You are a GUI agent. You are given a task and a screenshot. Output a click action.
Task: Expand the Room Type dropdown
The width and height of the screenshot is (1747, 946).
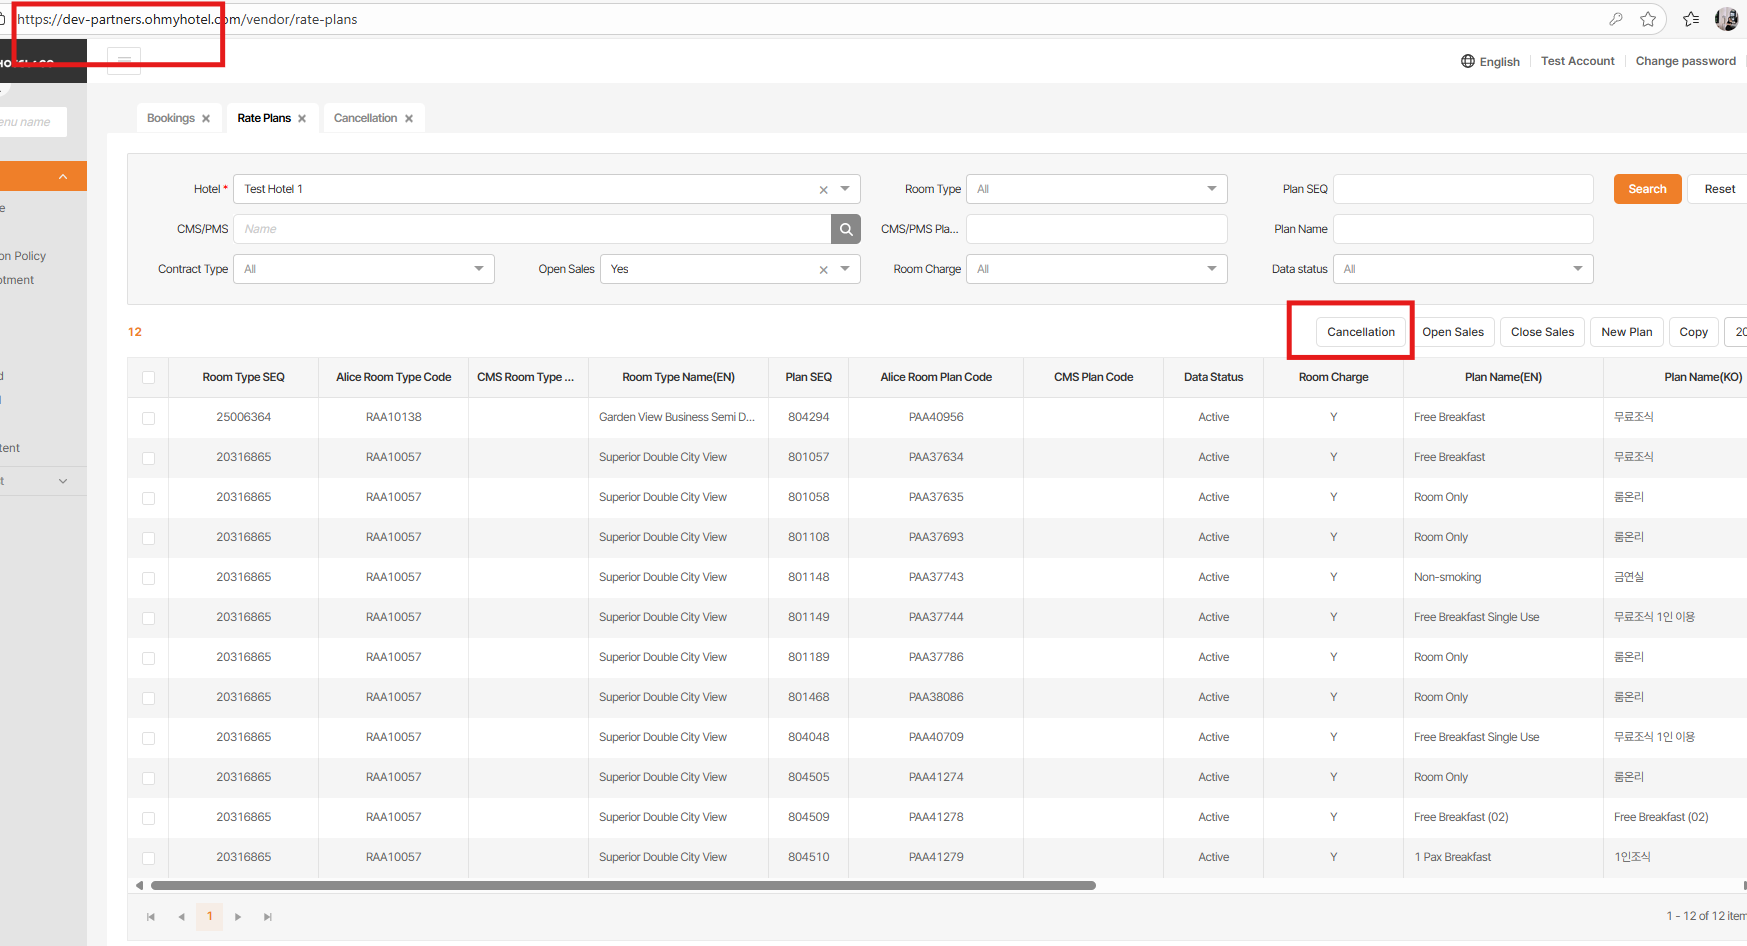[1211, 189]
